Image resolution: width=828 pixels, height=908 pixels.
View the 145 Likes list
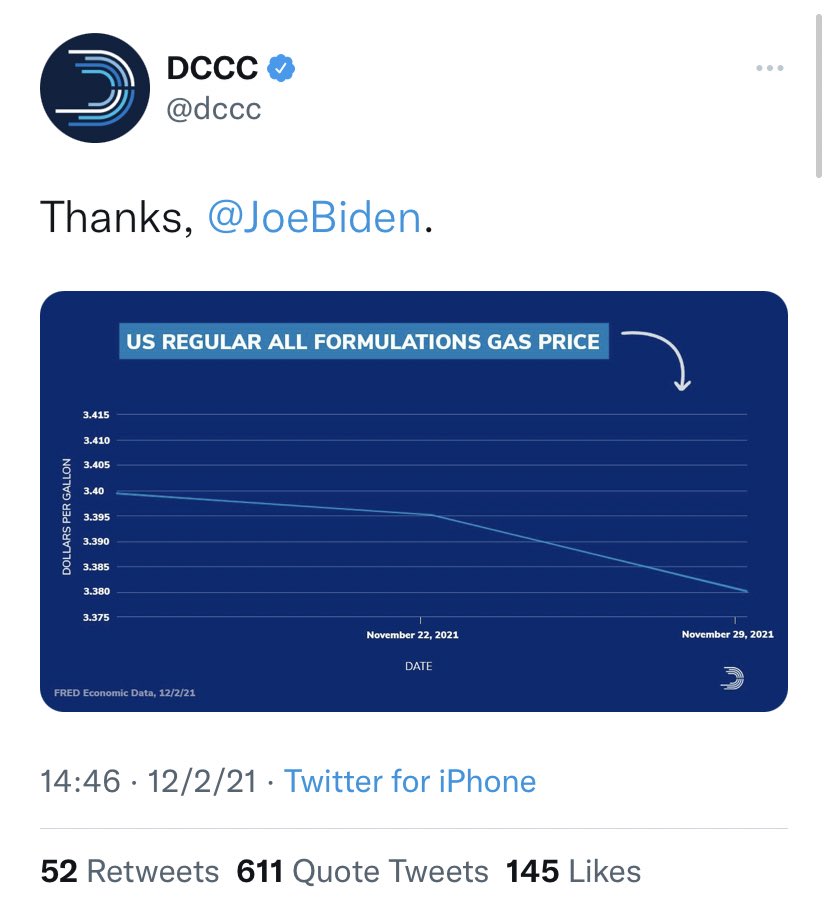pyautogui.click(x=573, y=872)
